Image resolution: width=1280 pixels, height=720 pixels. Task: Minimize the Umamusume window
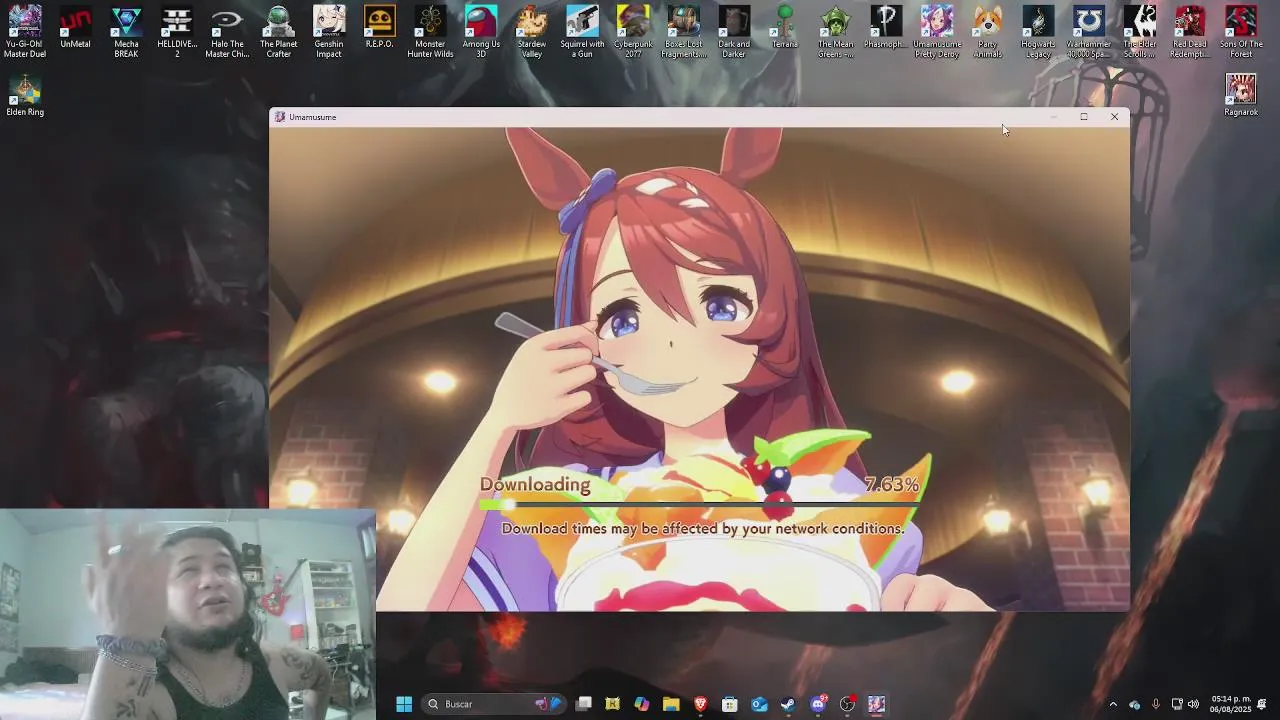point(1053,117)
